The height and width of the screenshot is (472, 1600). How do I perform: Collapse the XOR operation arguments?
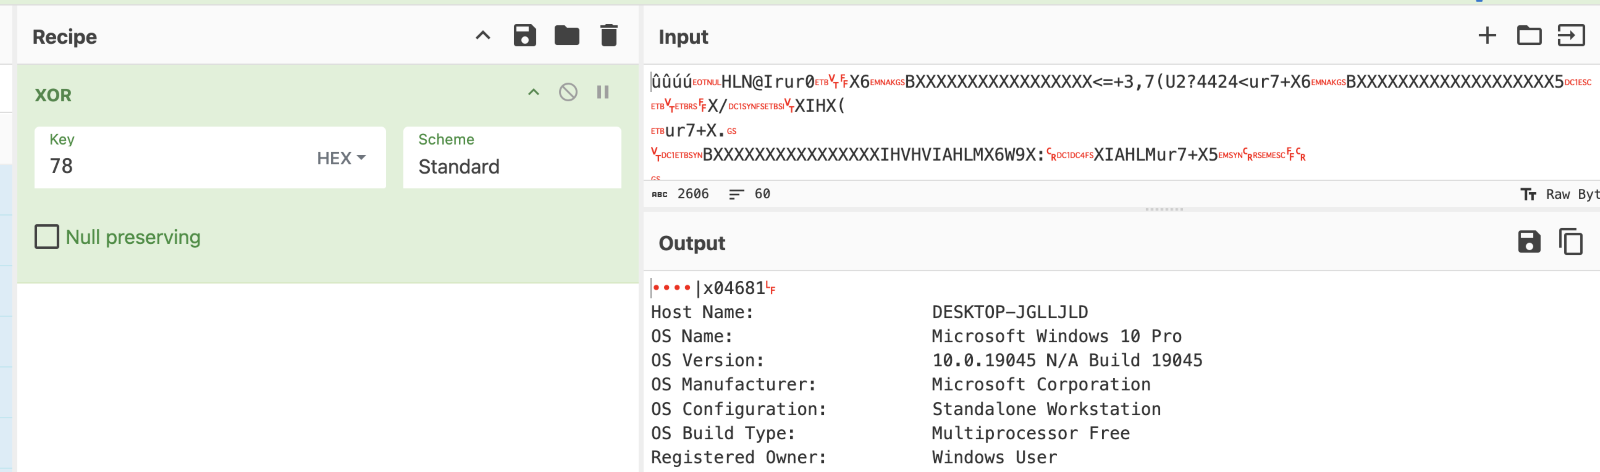pyautogui.click(x=534, y=92)
